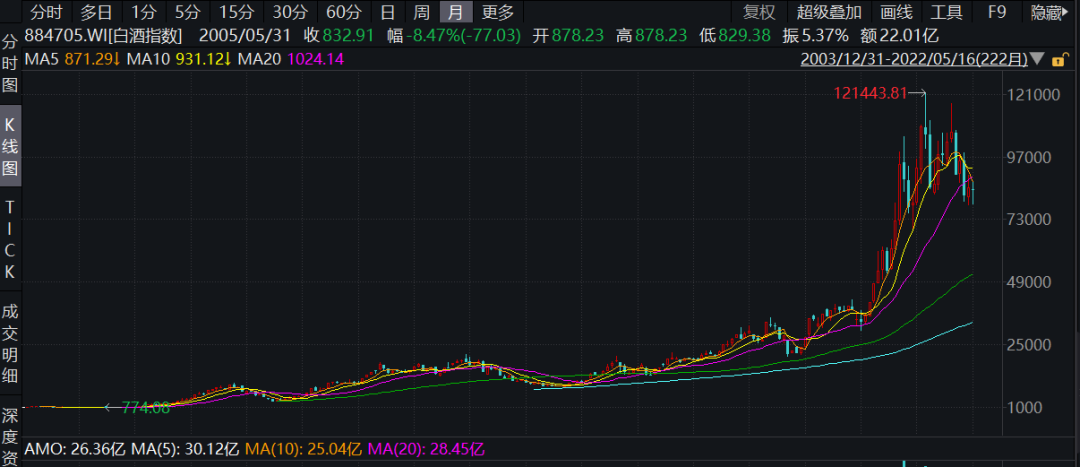1080x467 pixels.
Task: Open the date range dropdown triangle
Action: point(1039,61)
